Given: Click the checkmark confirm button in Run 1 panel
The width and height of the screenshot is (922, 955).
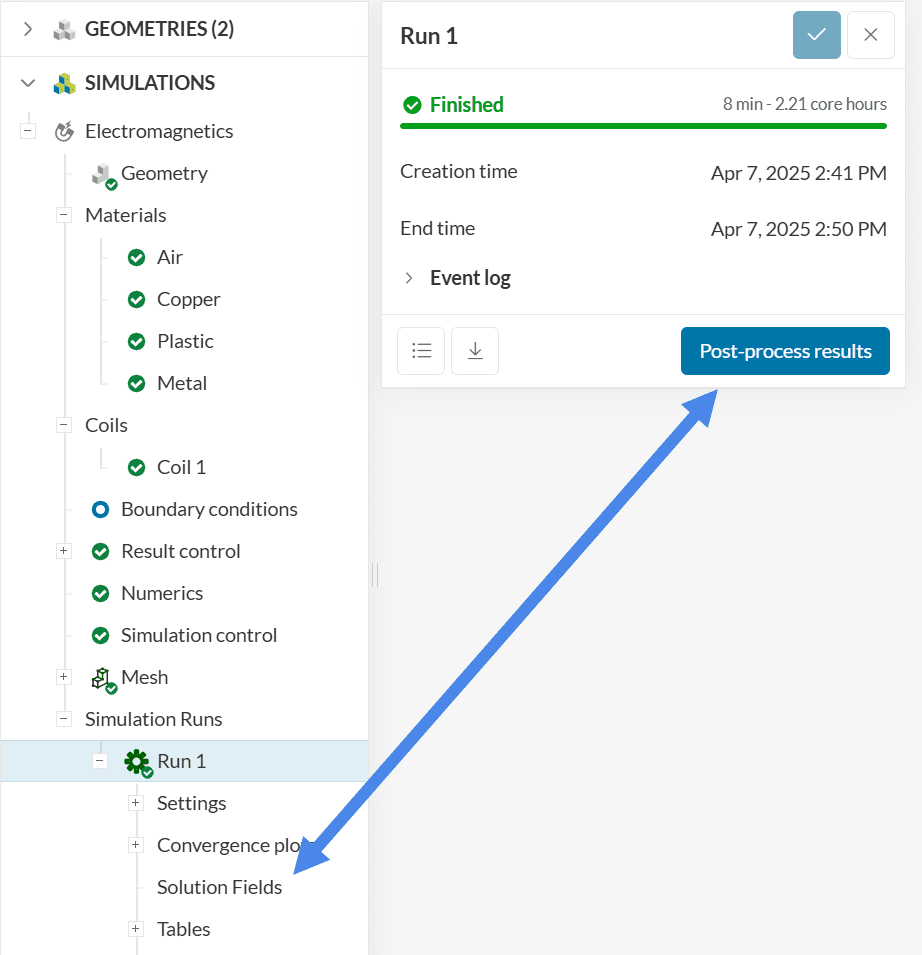Looking at the screenshot, I should 817,35.
